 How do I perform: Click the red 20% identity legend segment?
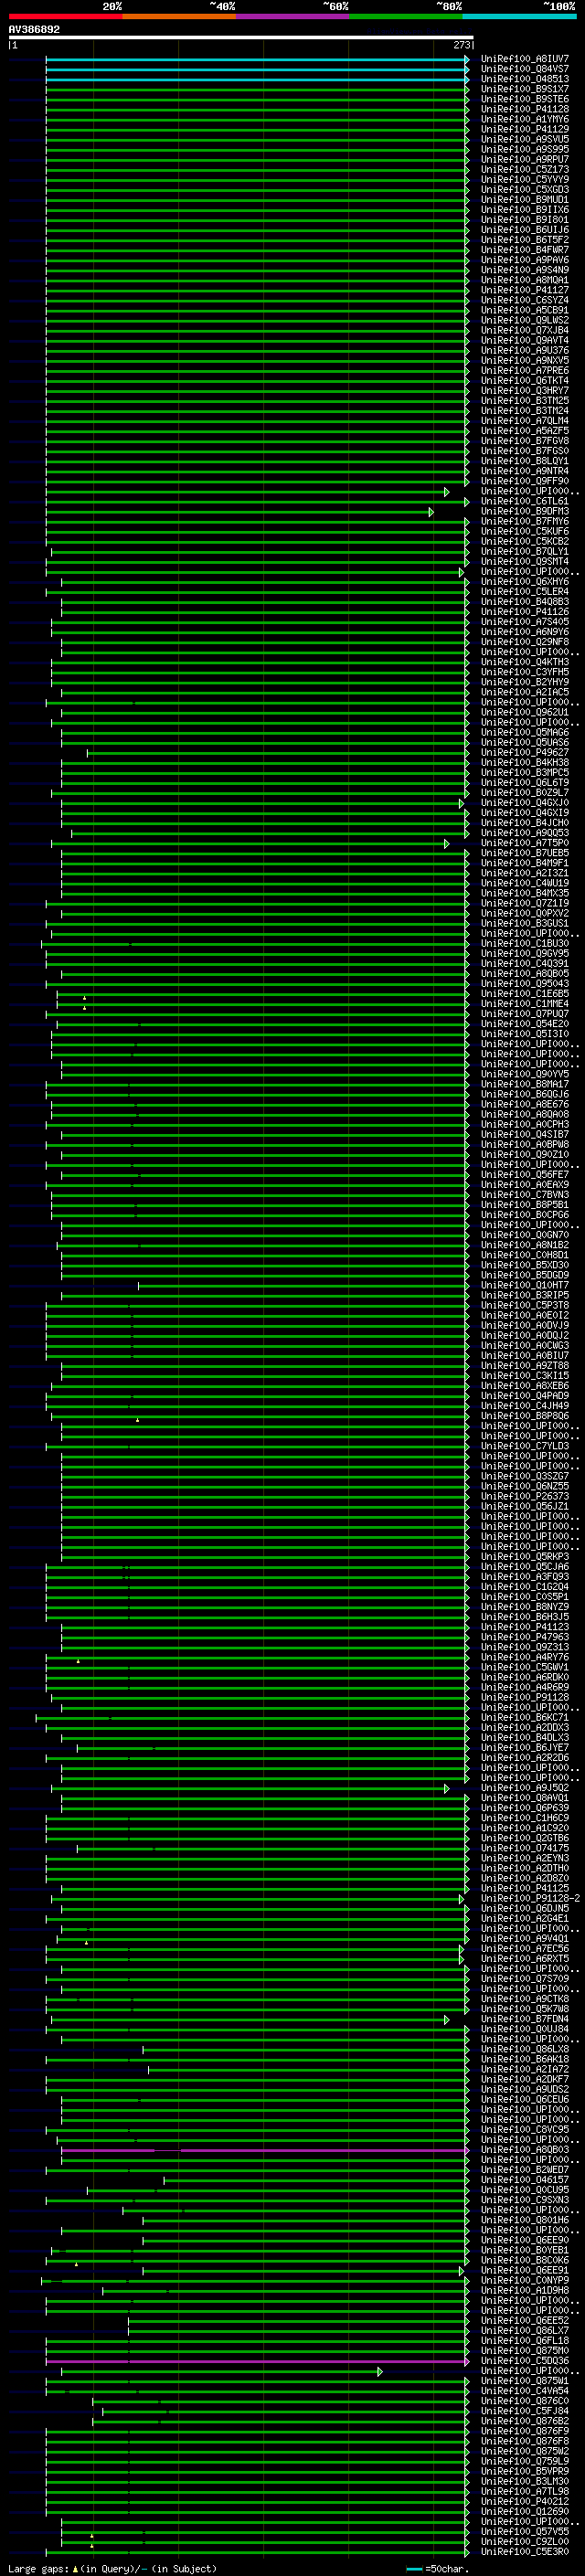(65, 16)
